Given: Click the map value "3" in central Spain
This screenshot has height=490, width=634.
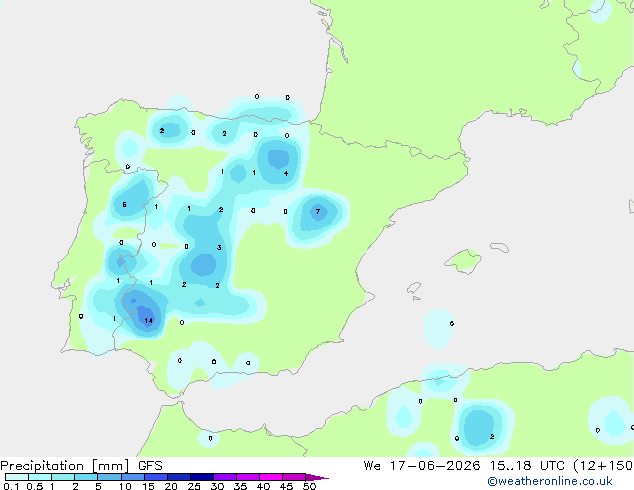Looking at the screenshot, I should point(219,247).
